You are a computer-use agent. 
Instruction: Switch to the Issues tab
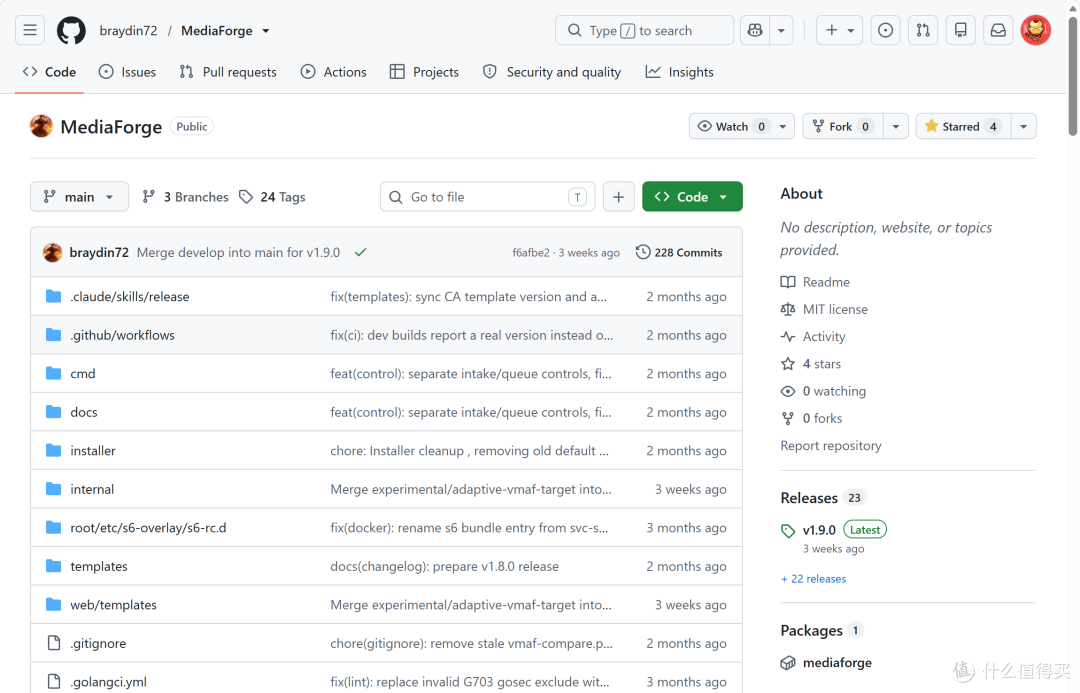[127, 72]
